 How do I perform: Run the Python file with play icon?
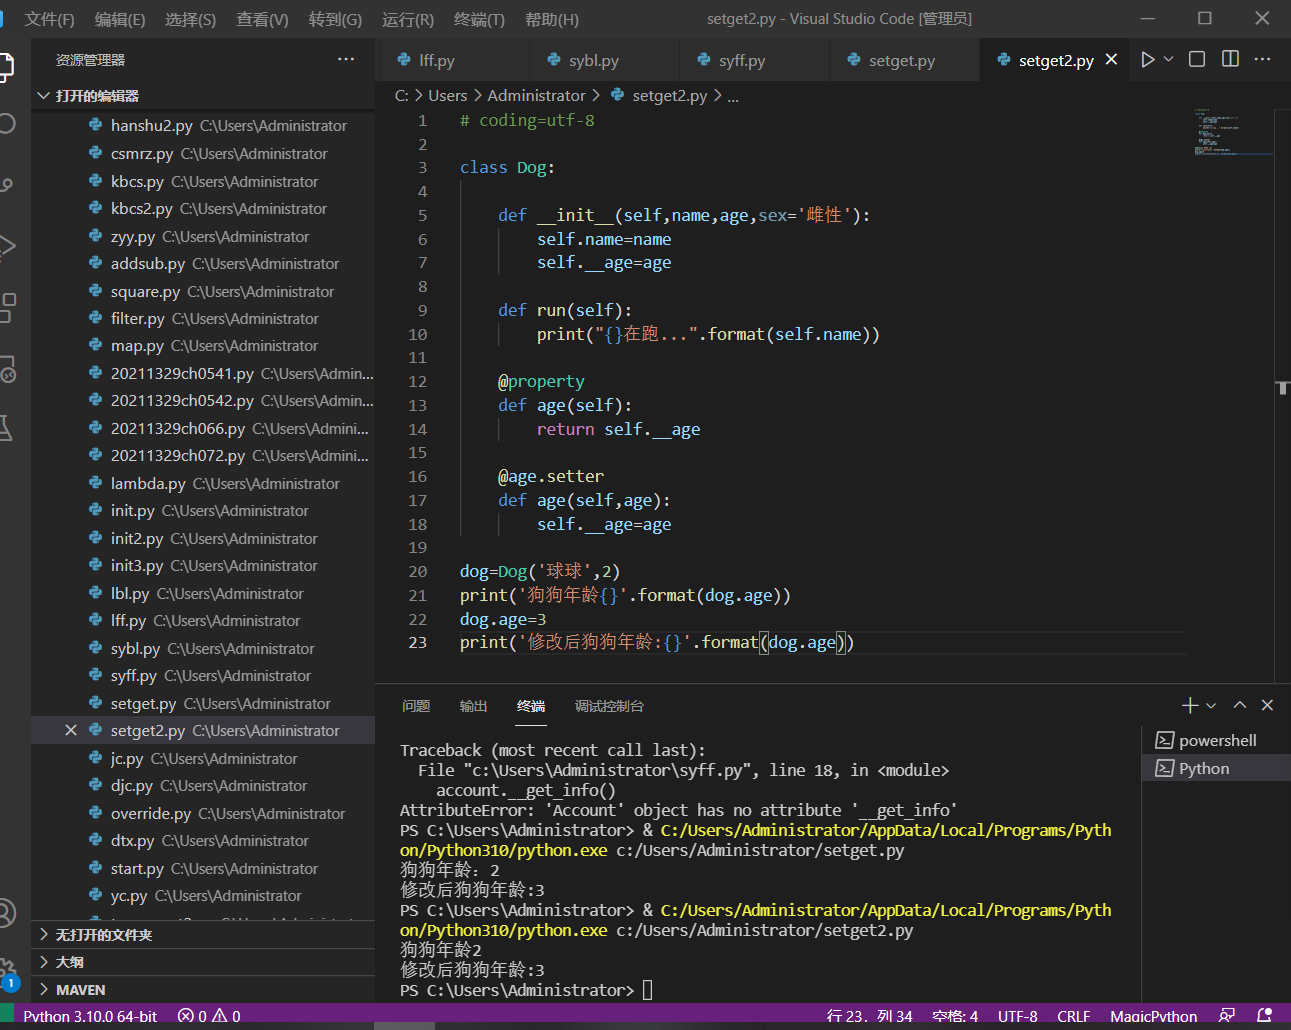(x=1147, y=60)
